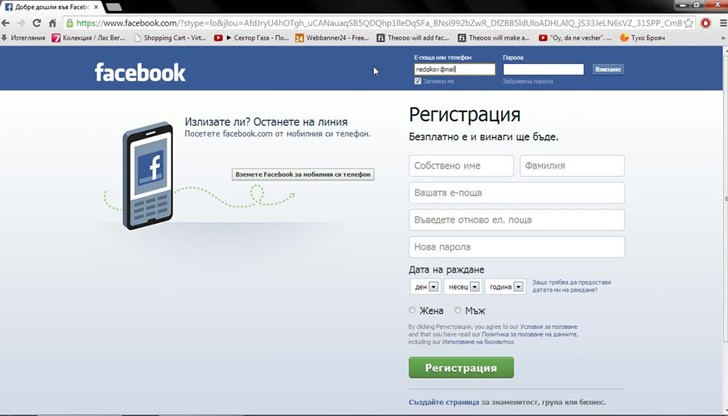Click the red Opera extension icon
The height and width of the screenshot is (416, 728).
pos(705,22)
